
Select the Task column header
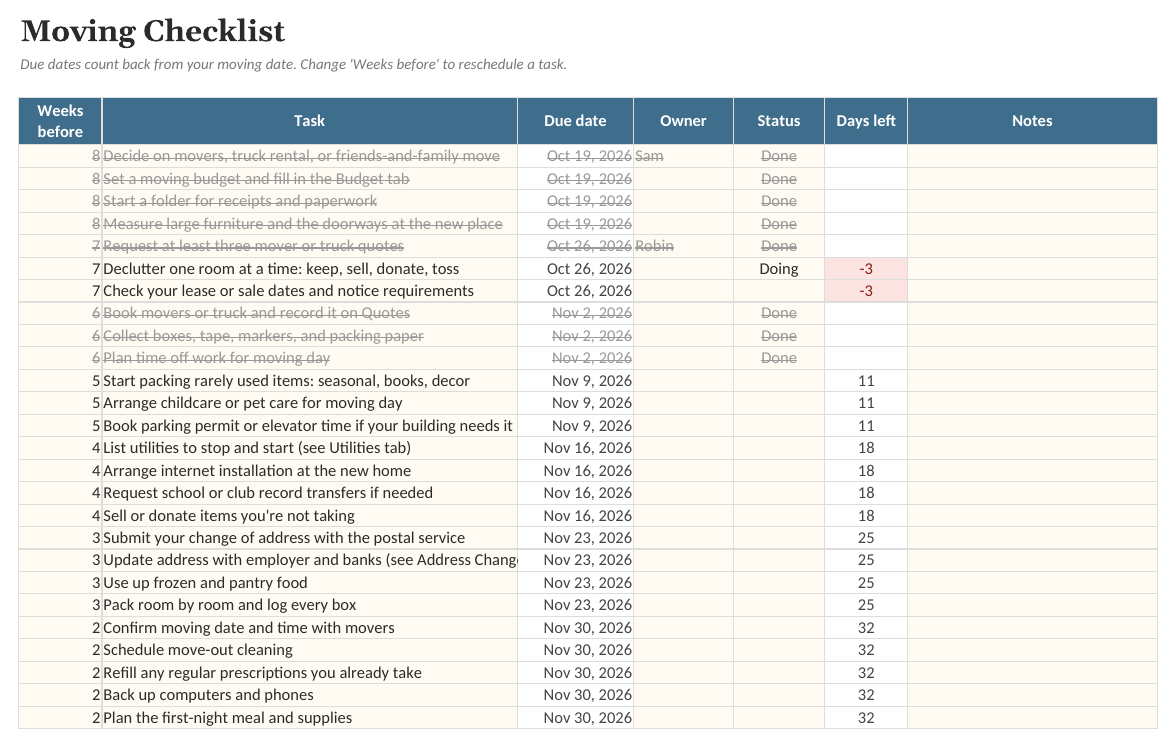pos(309,121)
